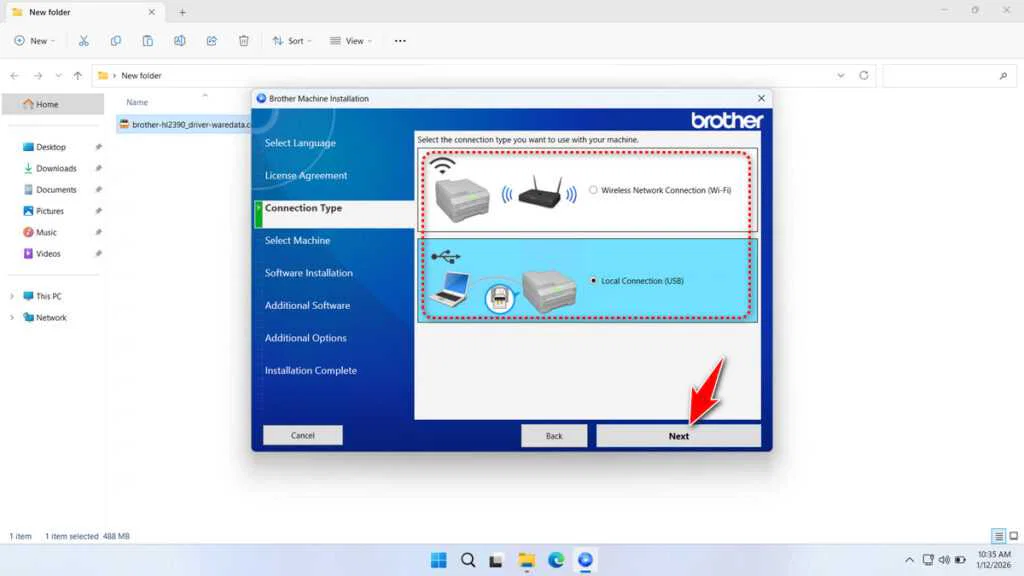Click the Next button in the installer
Viewport: 1024px width, 576px height.
pyautogui.click(x=678, y=435)
